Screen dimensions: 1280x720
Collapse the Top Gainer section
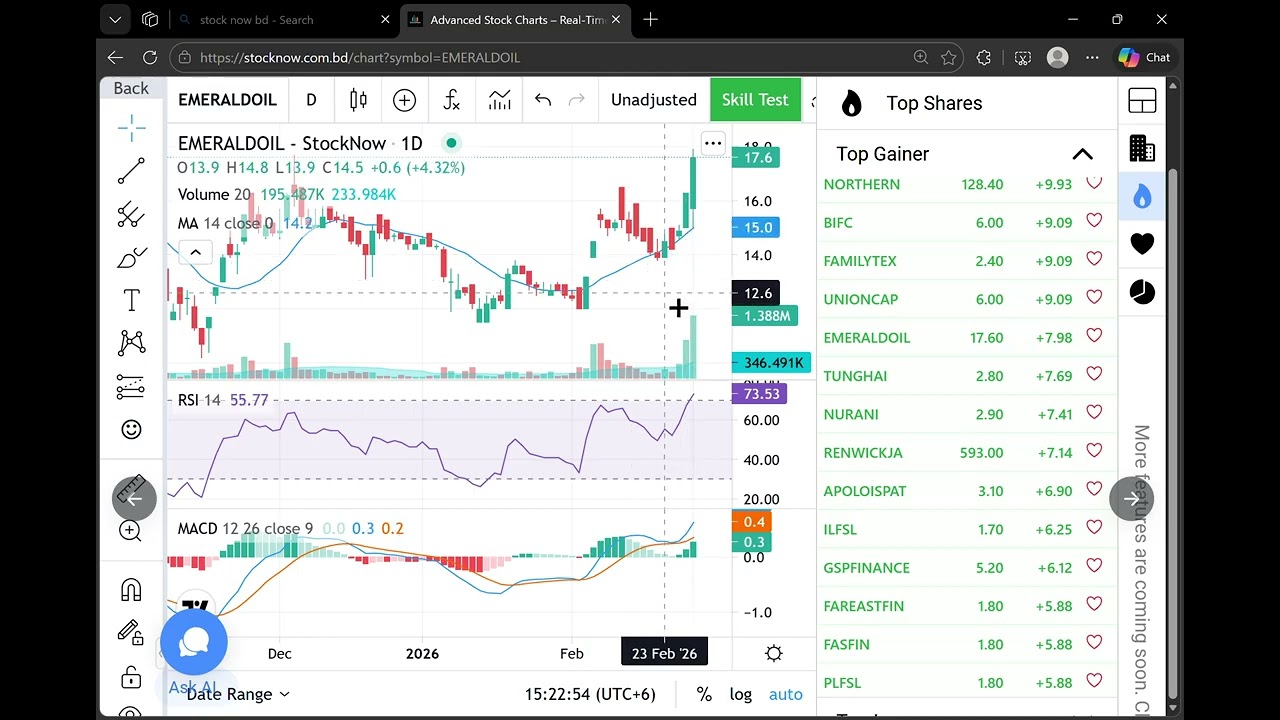coord(1082,154)
